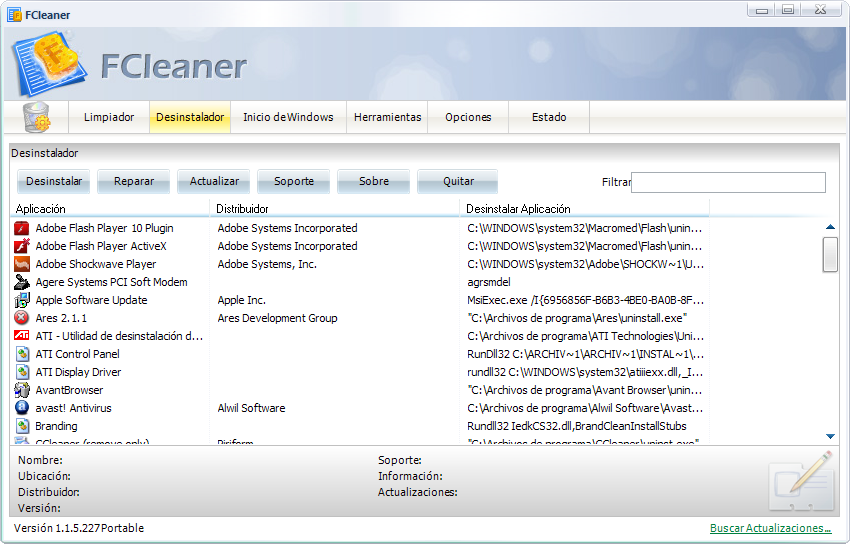Screen dimensions: 850x544
Task: Click the Adobe Flash Player 10 Plugin icon
Action: click(22, 228)
